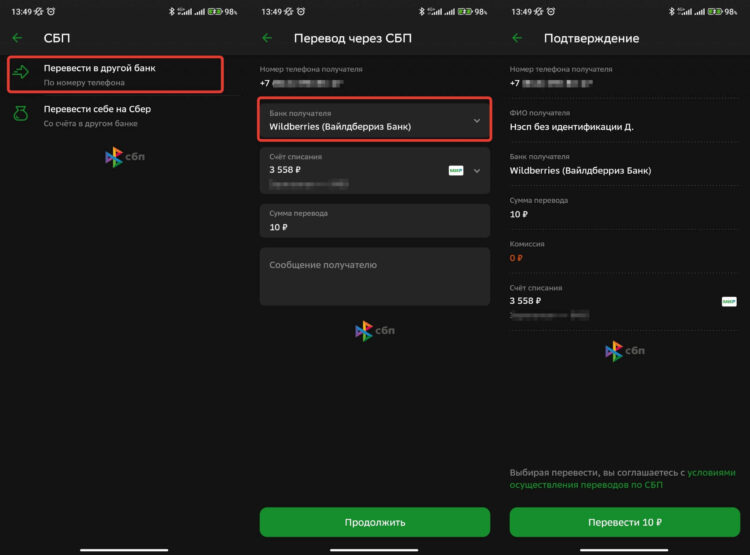
Task: Tap the Bluetooth icon on the middle screen status bar
Action: [421, 11]
